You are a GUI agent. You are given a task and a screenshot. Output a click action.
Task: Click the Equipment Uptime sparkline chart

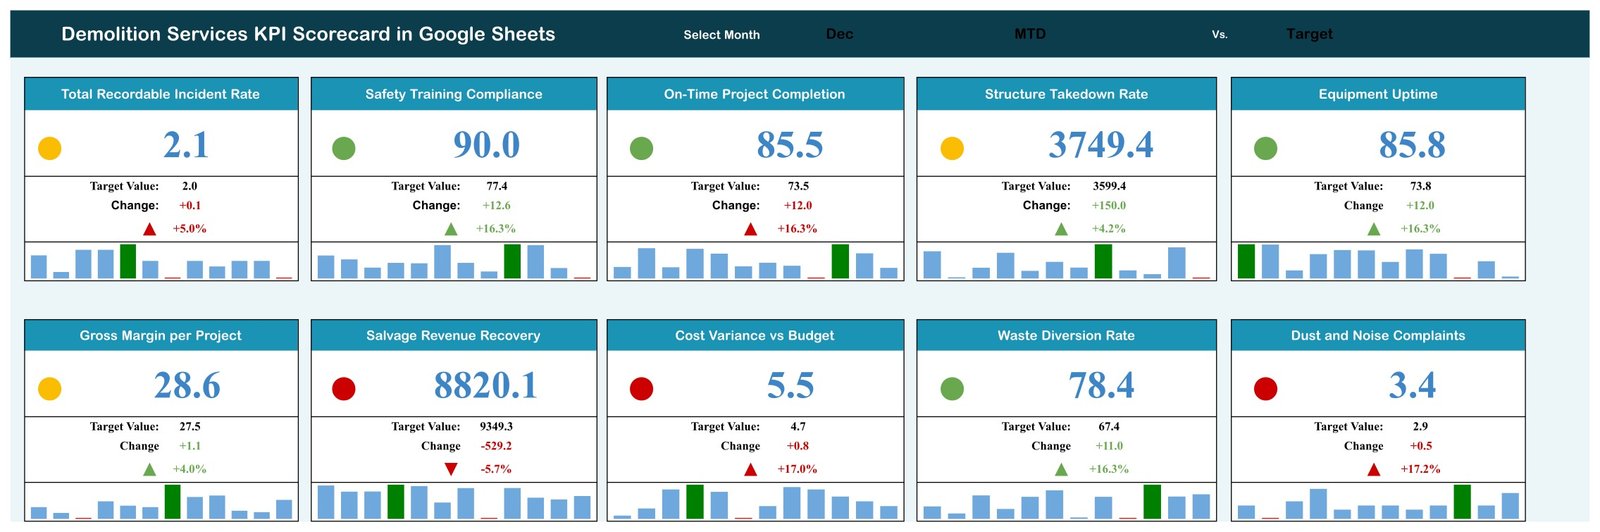click(x=1378, y=261)
